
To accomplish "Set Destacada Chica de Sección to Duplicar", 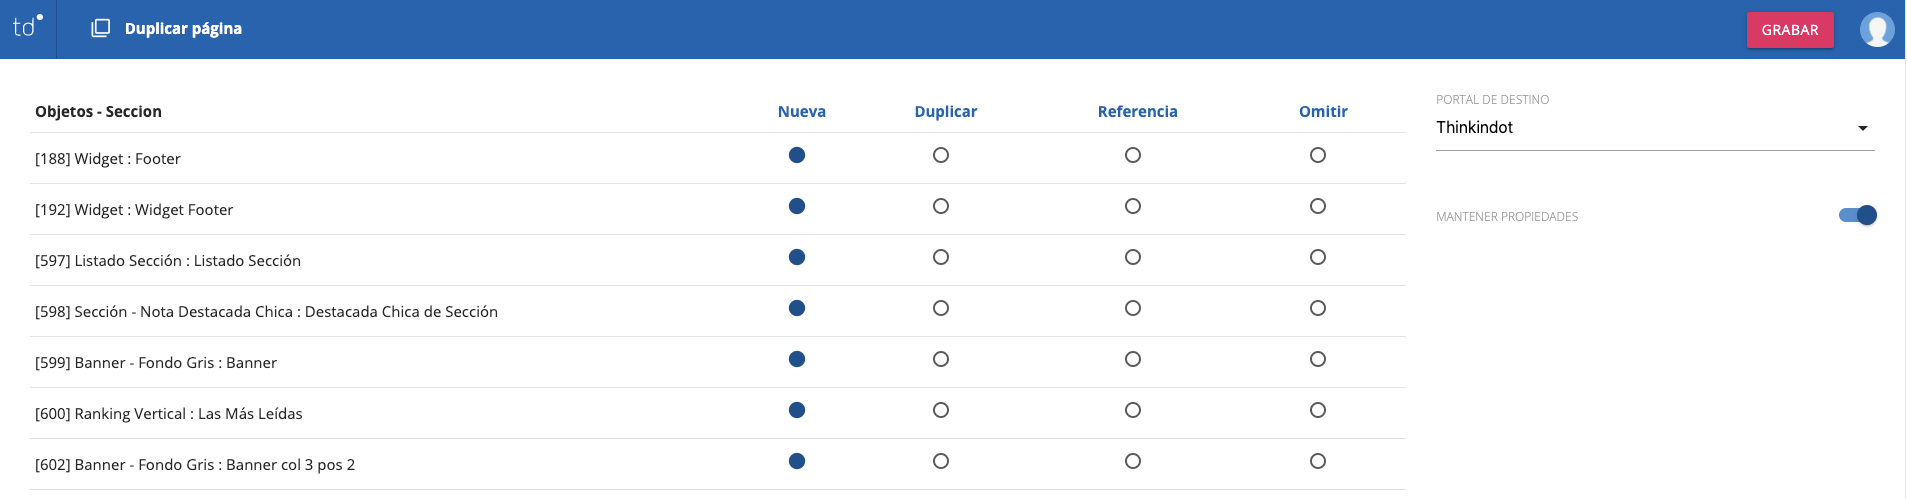I will (941, 308).
